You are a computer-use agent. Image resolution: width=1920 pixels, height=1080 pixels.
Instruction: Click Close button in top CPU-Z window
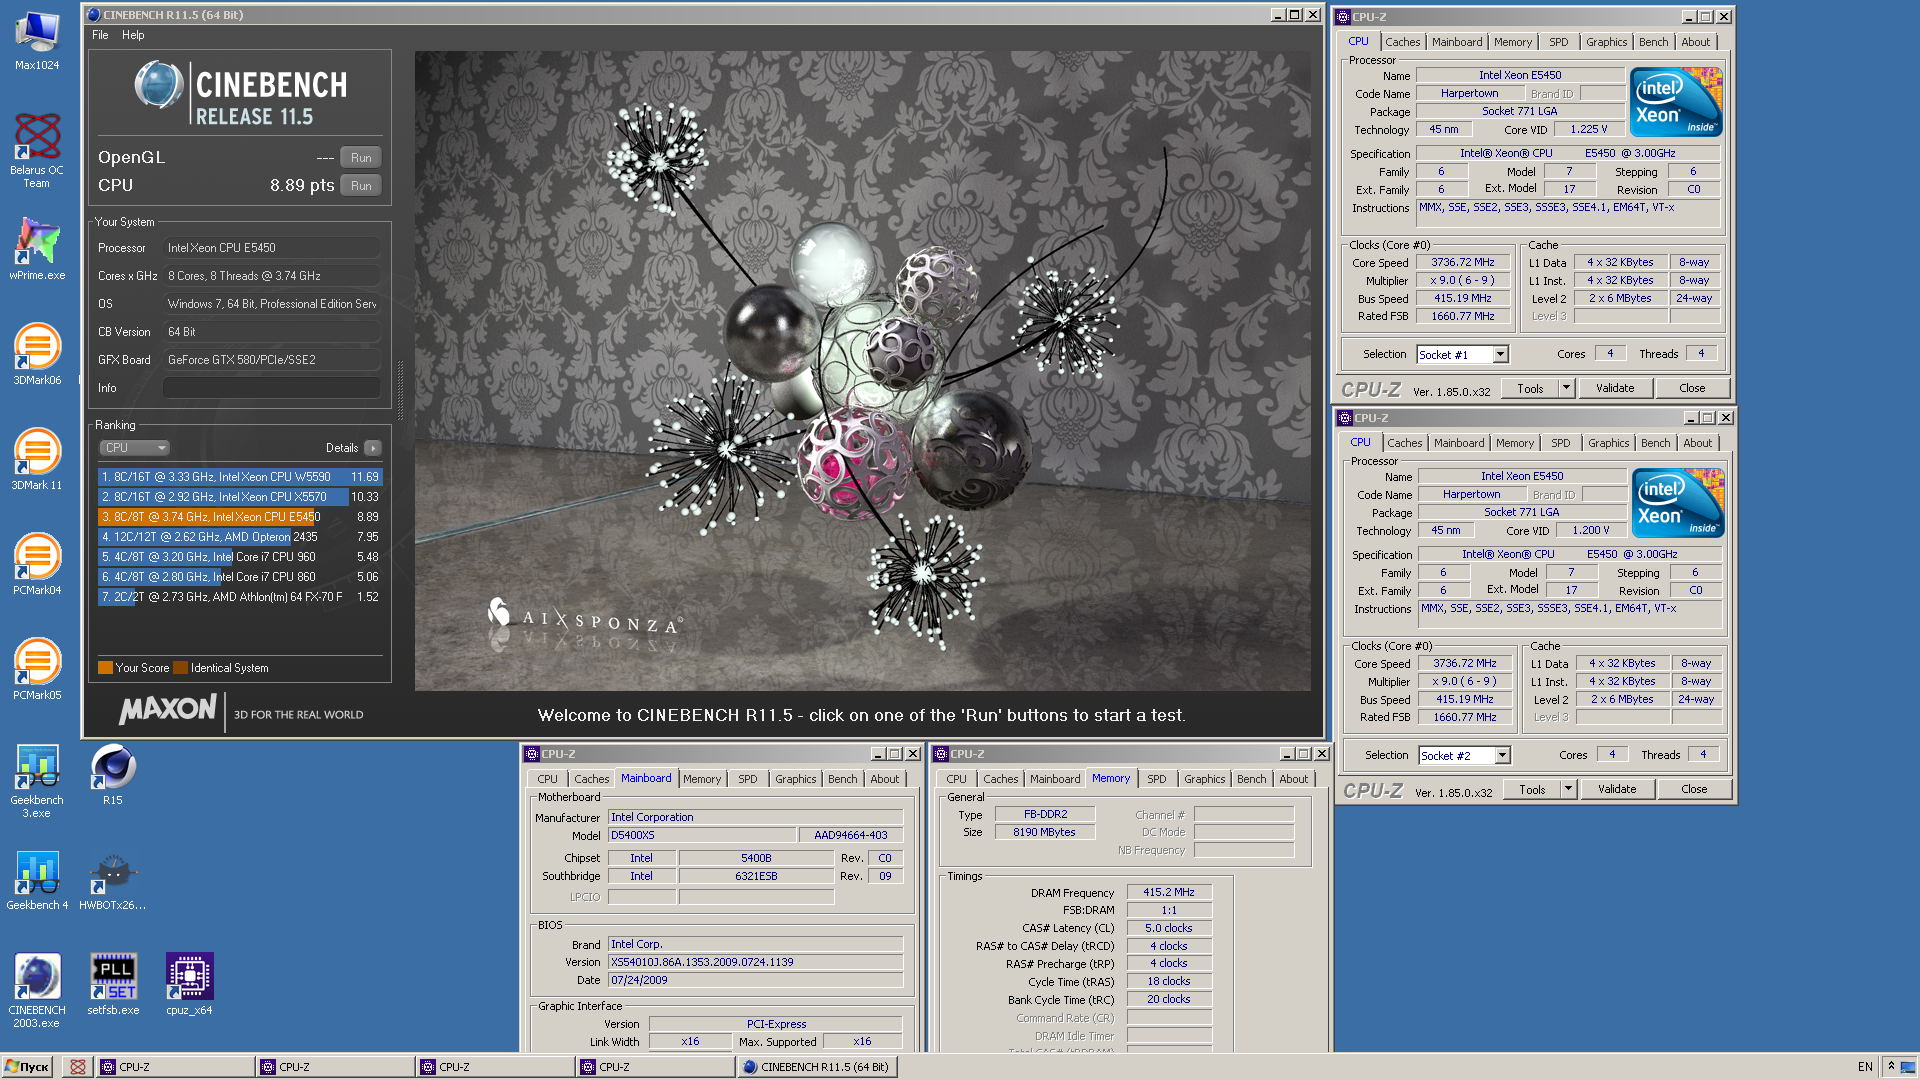(x=1692, y=388)
